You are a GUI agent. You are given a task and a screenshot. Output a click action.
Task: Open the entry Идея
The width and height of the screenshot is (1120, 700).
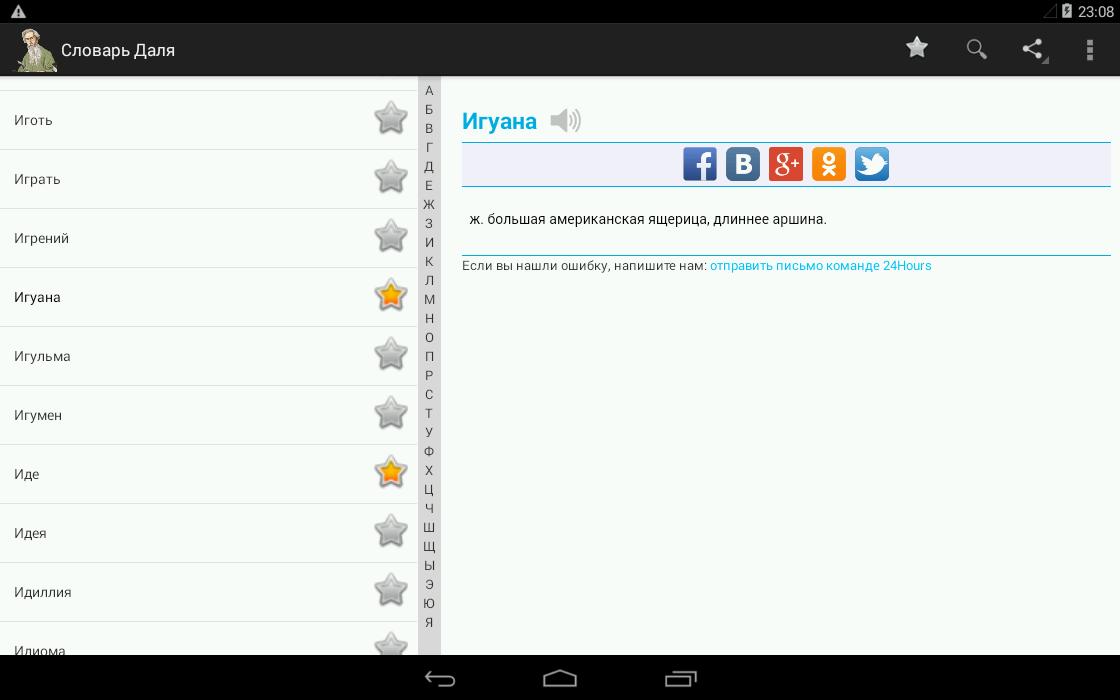coord(209,534)
